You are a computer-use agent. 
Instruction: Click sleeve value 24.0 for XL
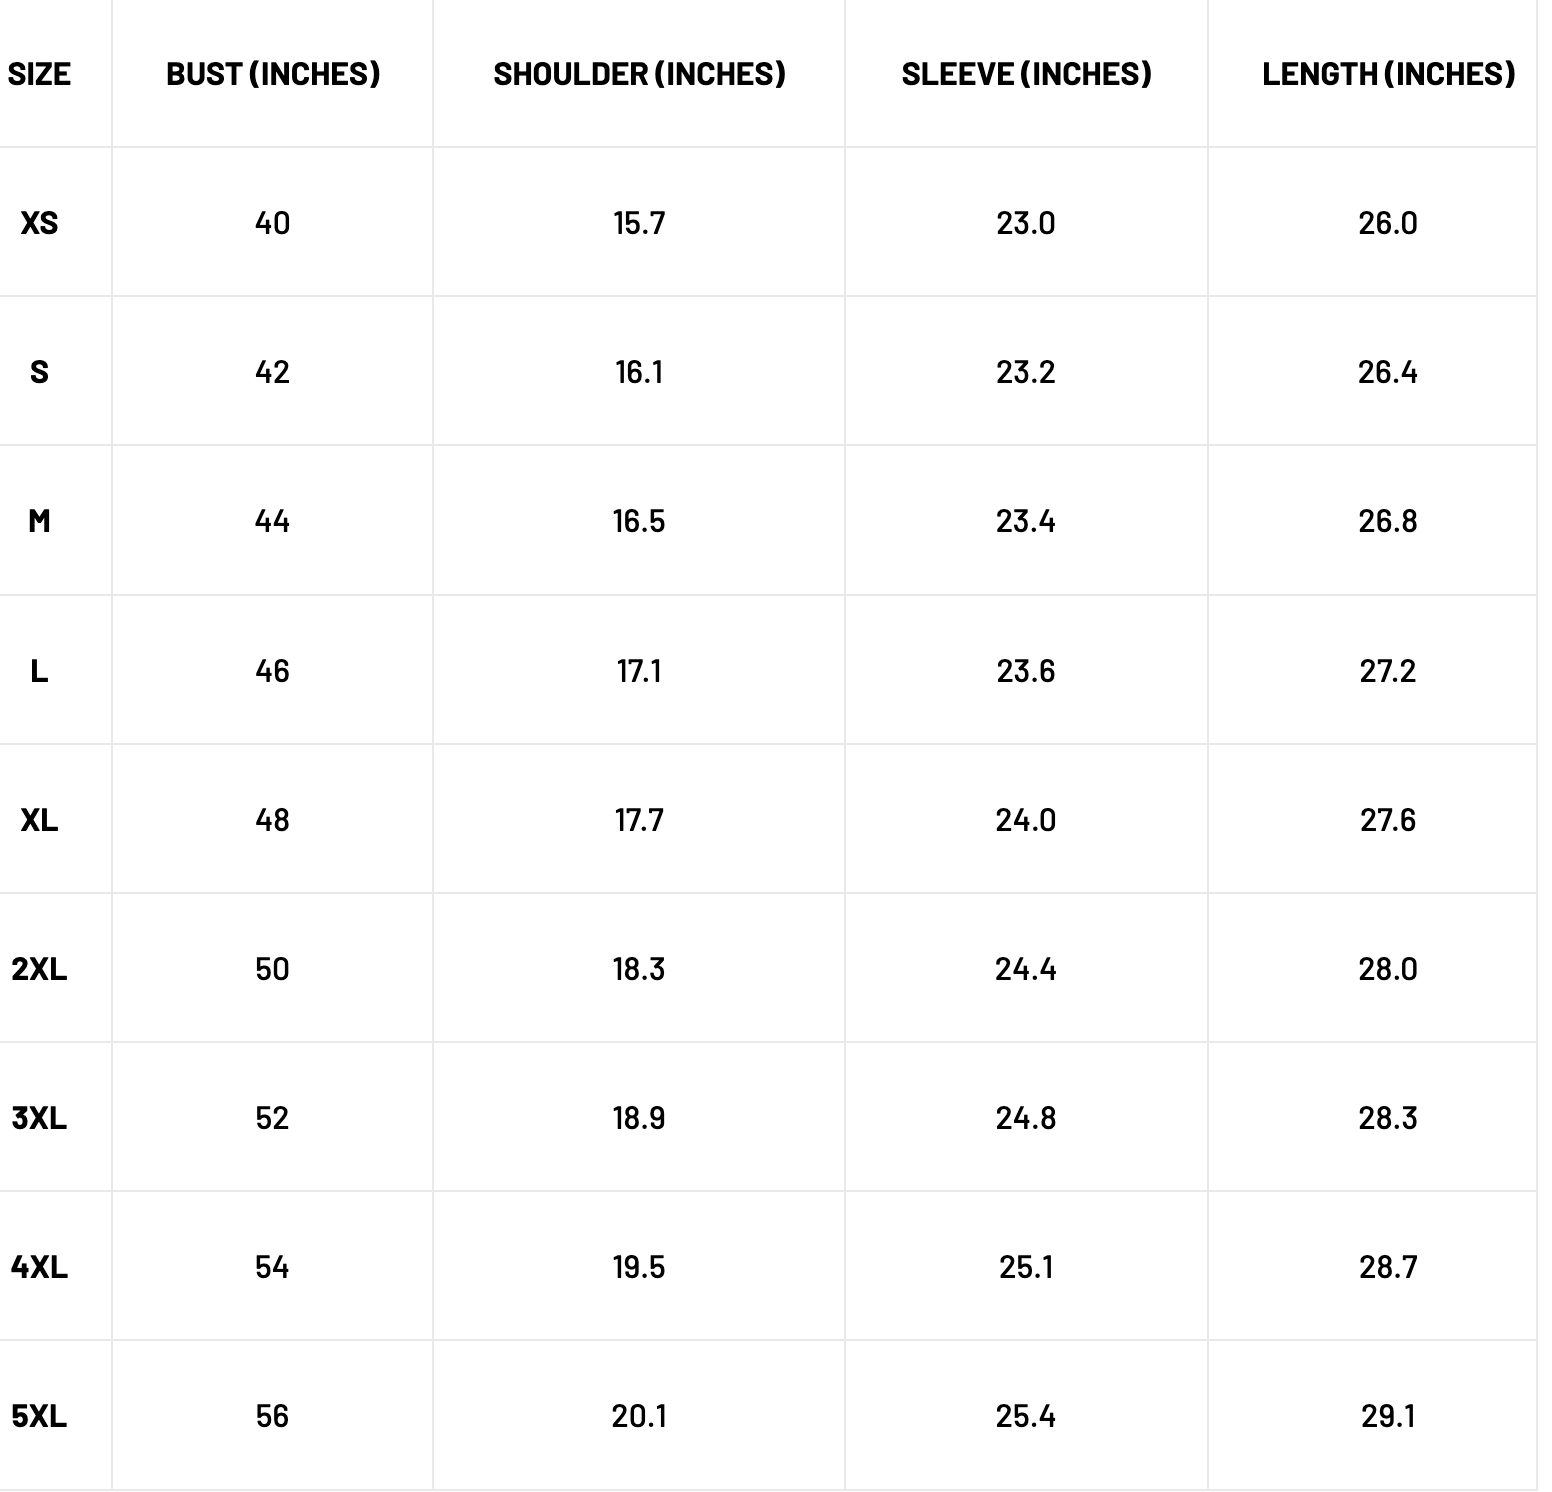1026,820
